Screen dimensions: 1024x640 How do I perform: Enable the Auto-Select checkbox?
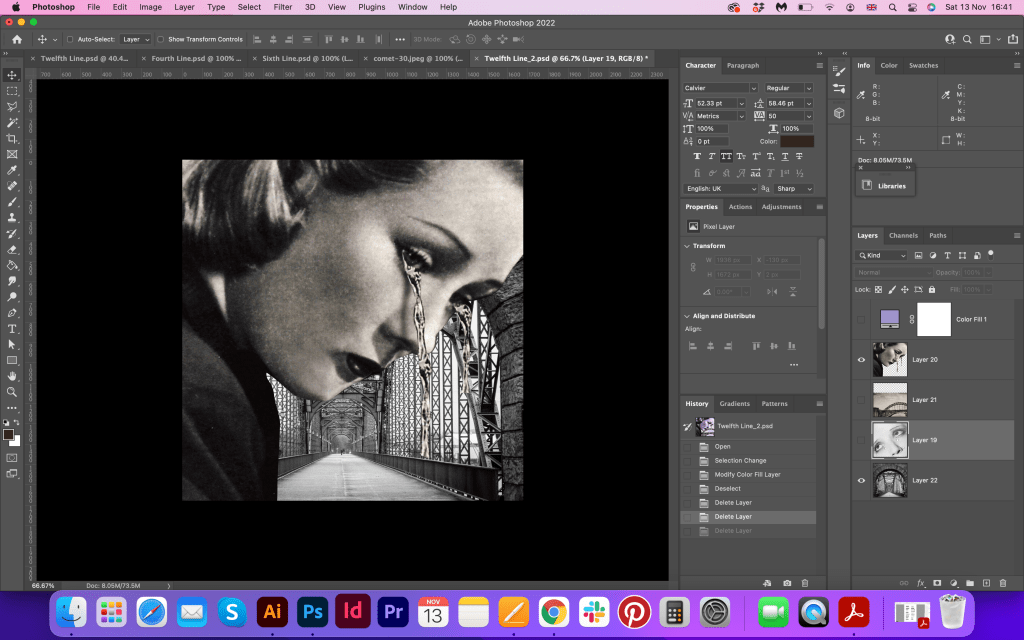click(70, 39)
